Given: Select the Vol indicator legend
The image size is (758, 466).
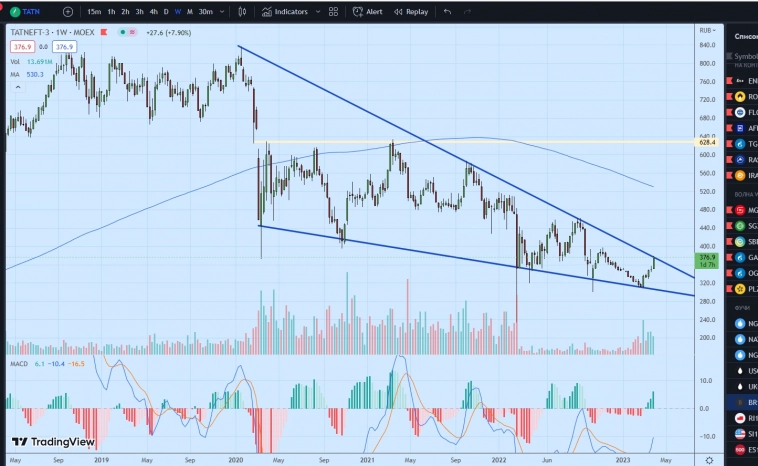Looking at the screenshot, I should point(31,62).
